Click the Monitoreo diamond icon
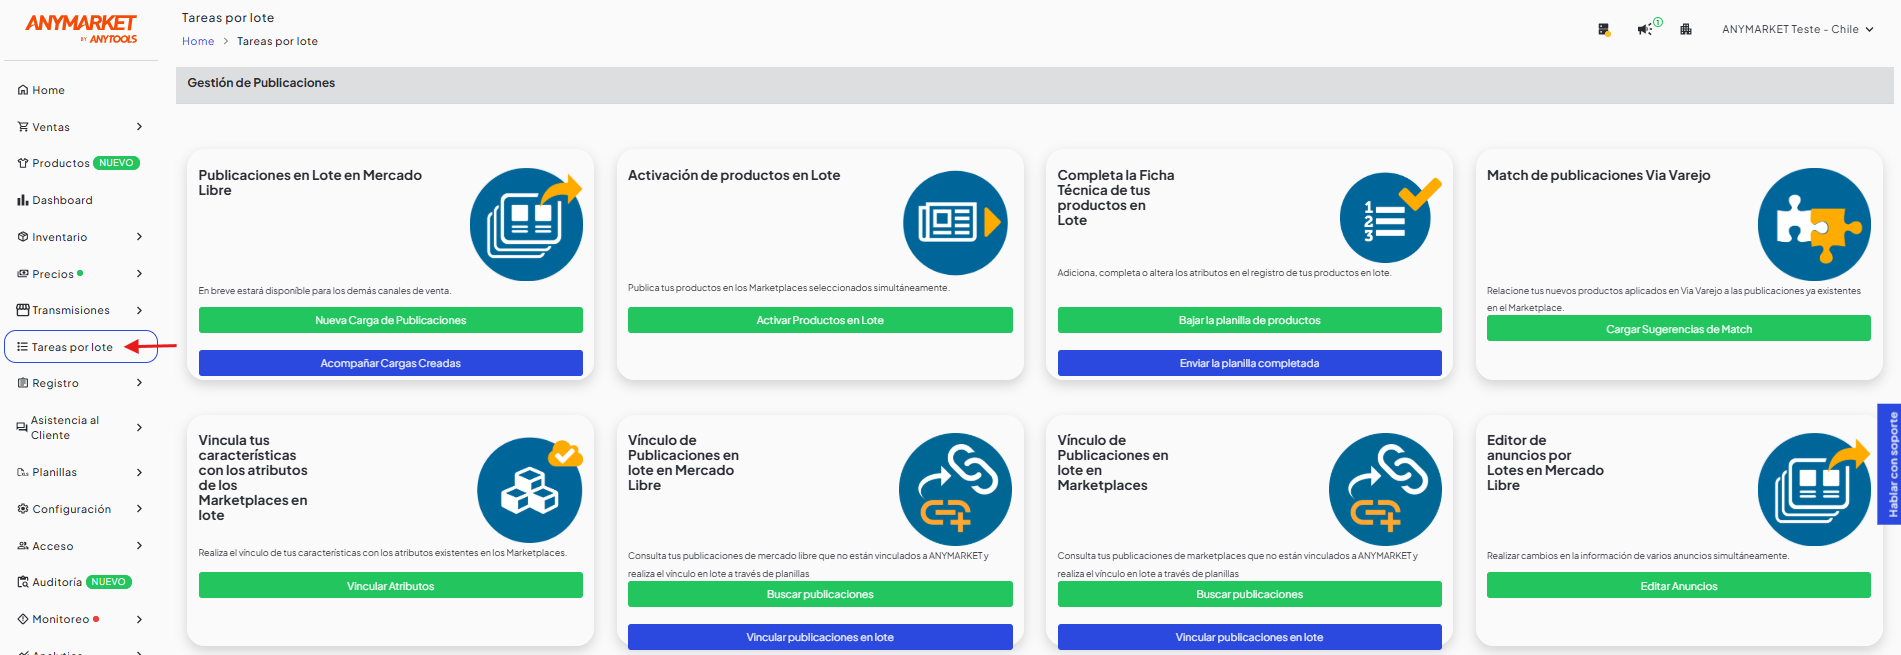Image resolution: width=1901 pixels, height=655 pixels. 22,619
